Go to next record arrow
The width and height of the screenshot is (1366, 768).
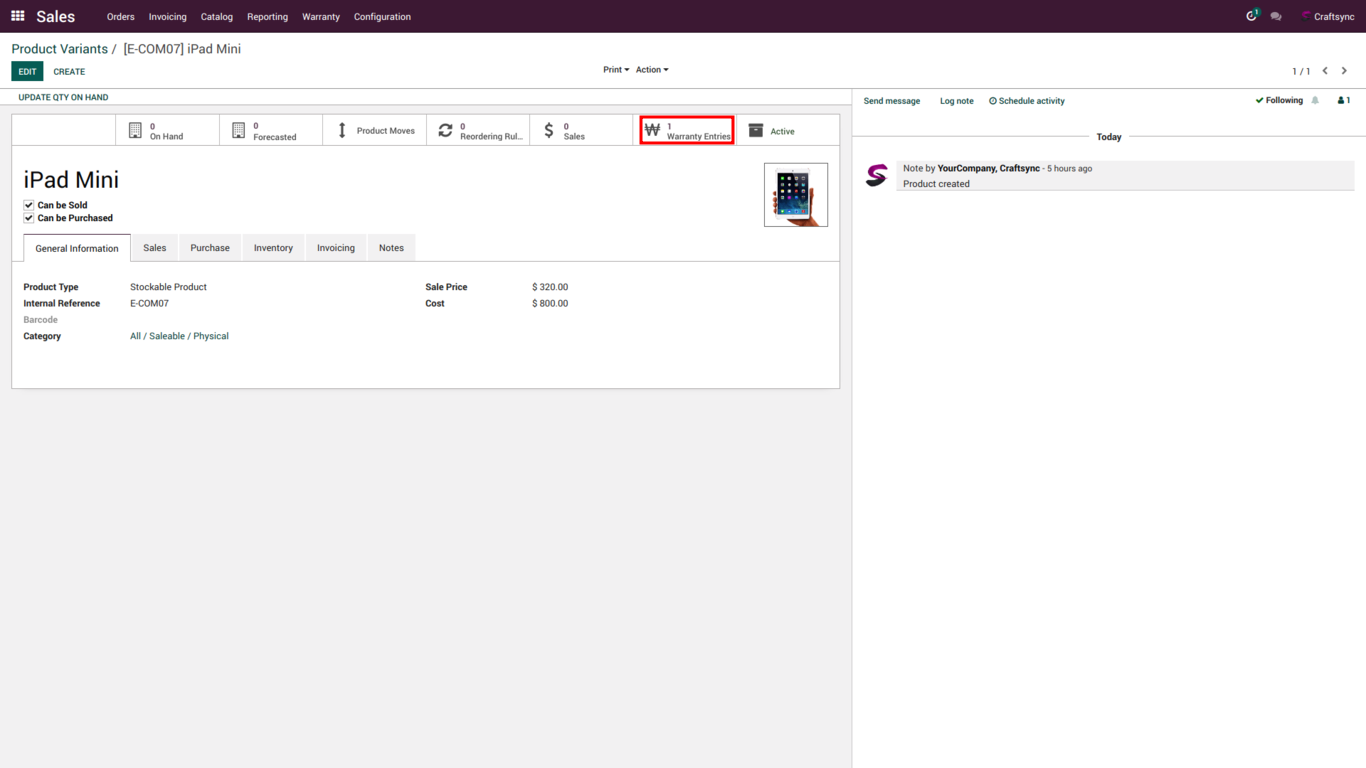1344,71
